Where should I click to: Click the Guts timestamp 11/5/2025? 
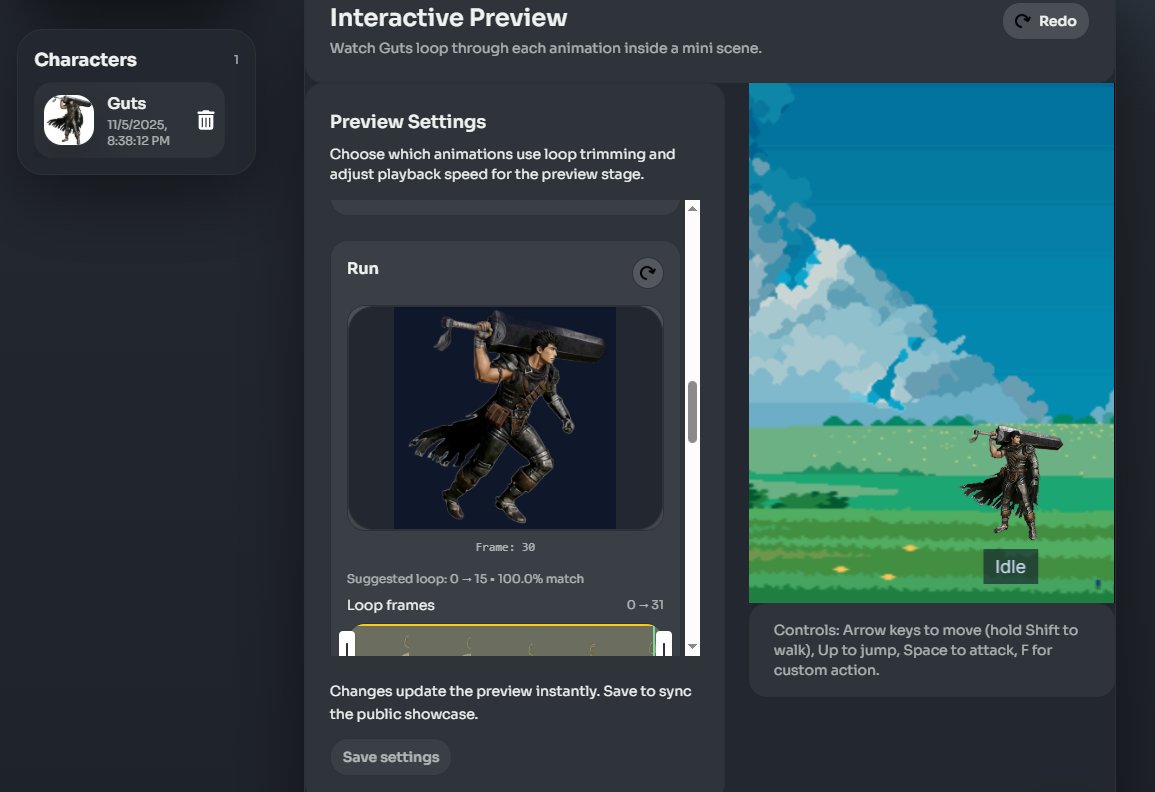point(138,133)
